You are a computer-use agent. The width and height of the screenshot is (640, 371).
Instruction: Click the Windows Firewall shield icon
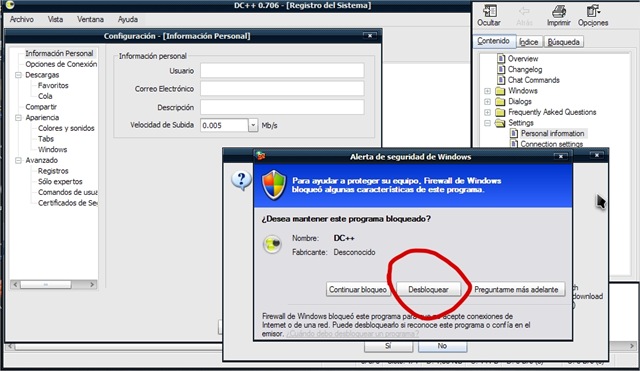[x=274, y=185]
